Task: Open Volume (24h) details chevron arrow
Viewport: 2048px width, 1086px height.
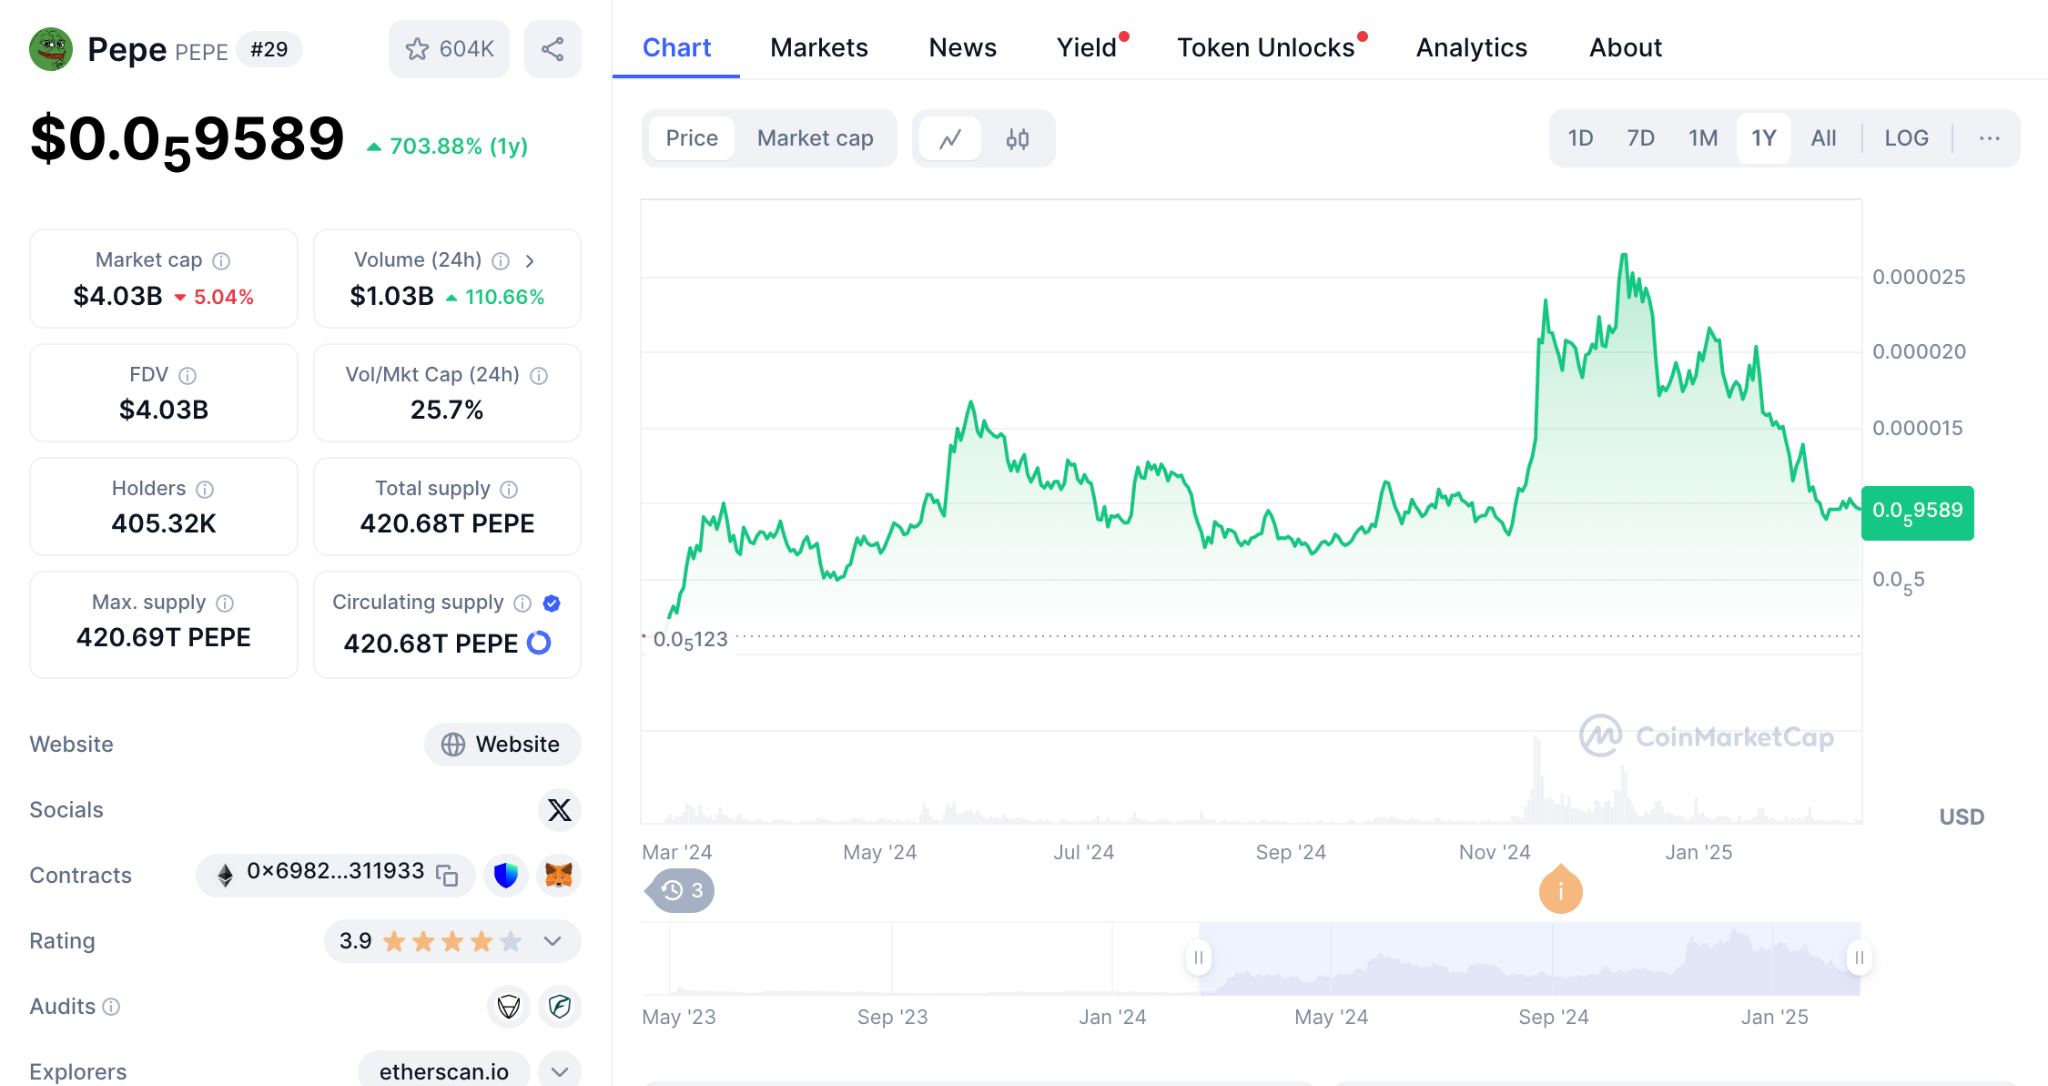Action: coord(530,261)
